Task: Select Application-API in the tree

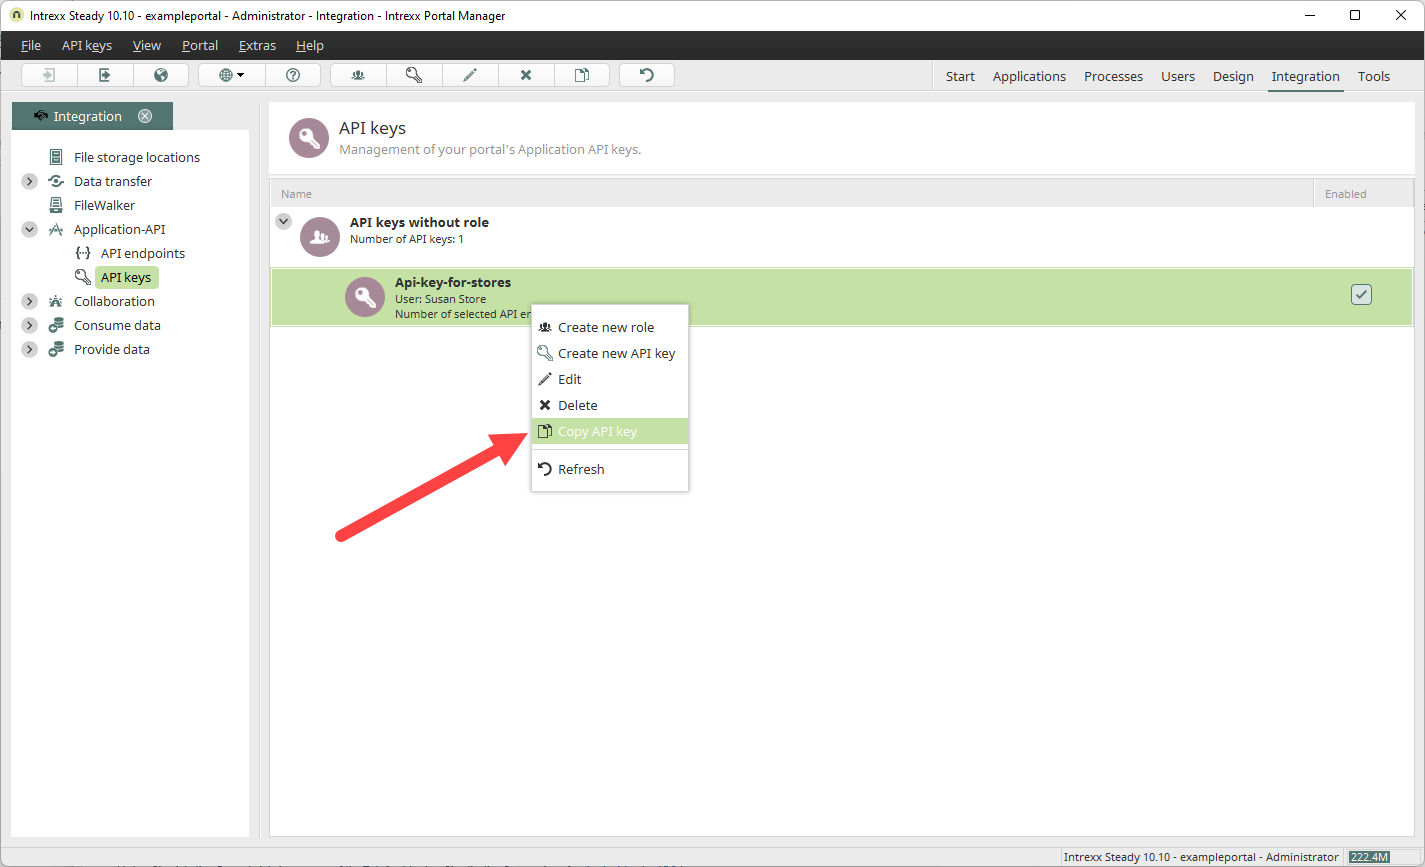Action: click(120, 229)
